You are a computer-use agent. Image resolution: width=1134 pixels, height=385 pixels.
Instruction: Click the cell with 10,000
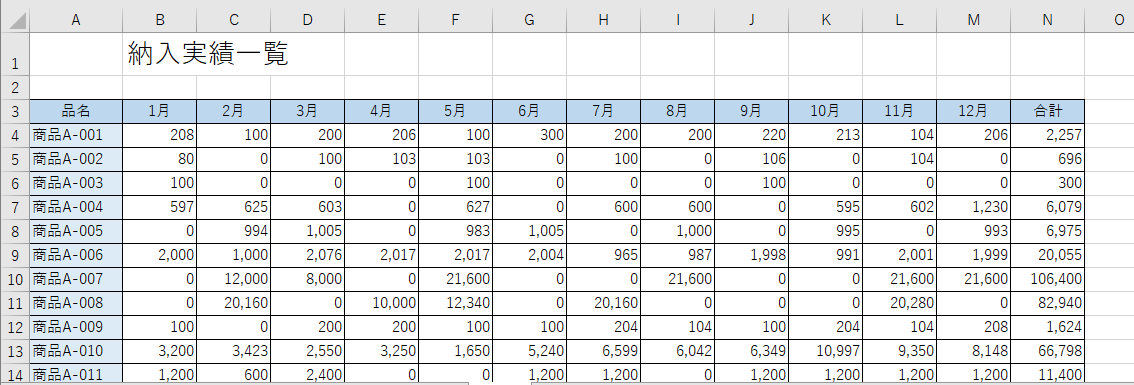tap(381, 303)
